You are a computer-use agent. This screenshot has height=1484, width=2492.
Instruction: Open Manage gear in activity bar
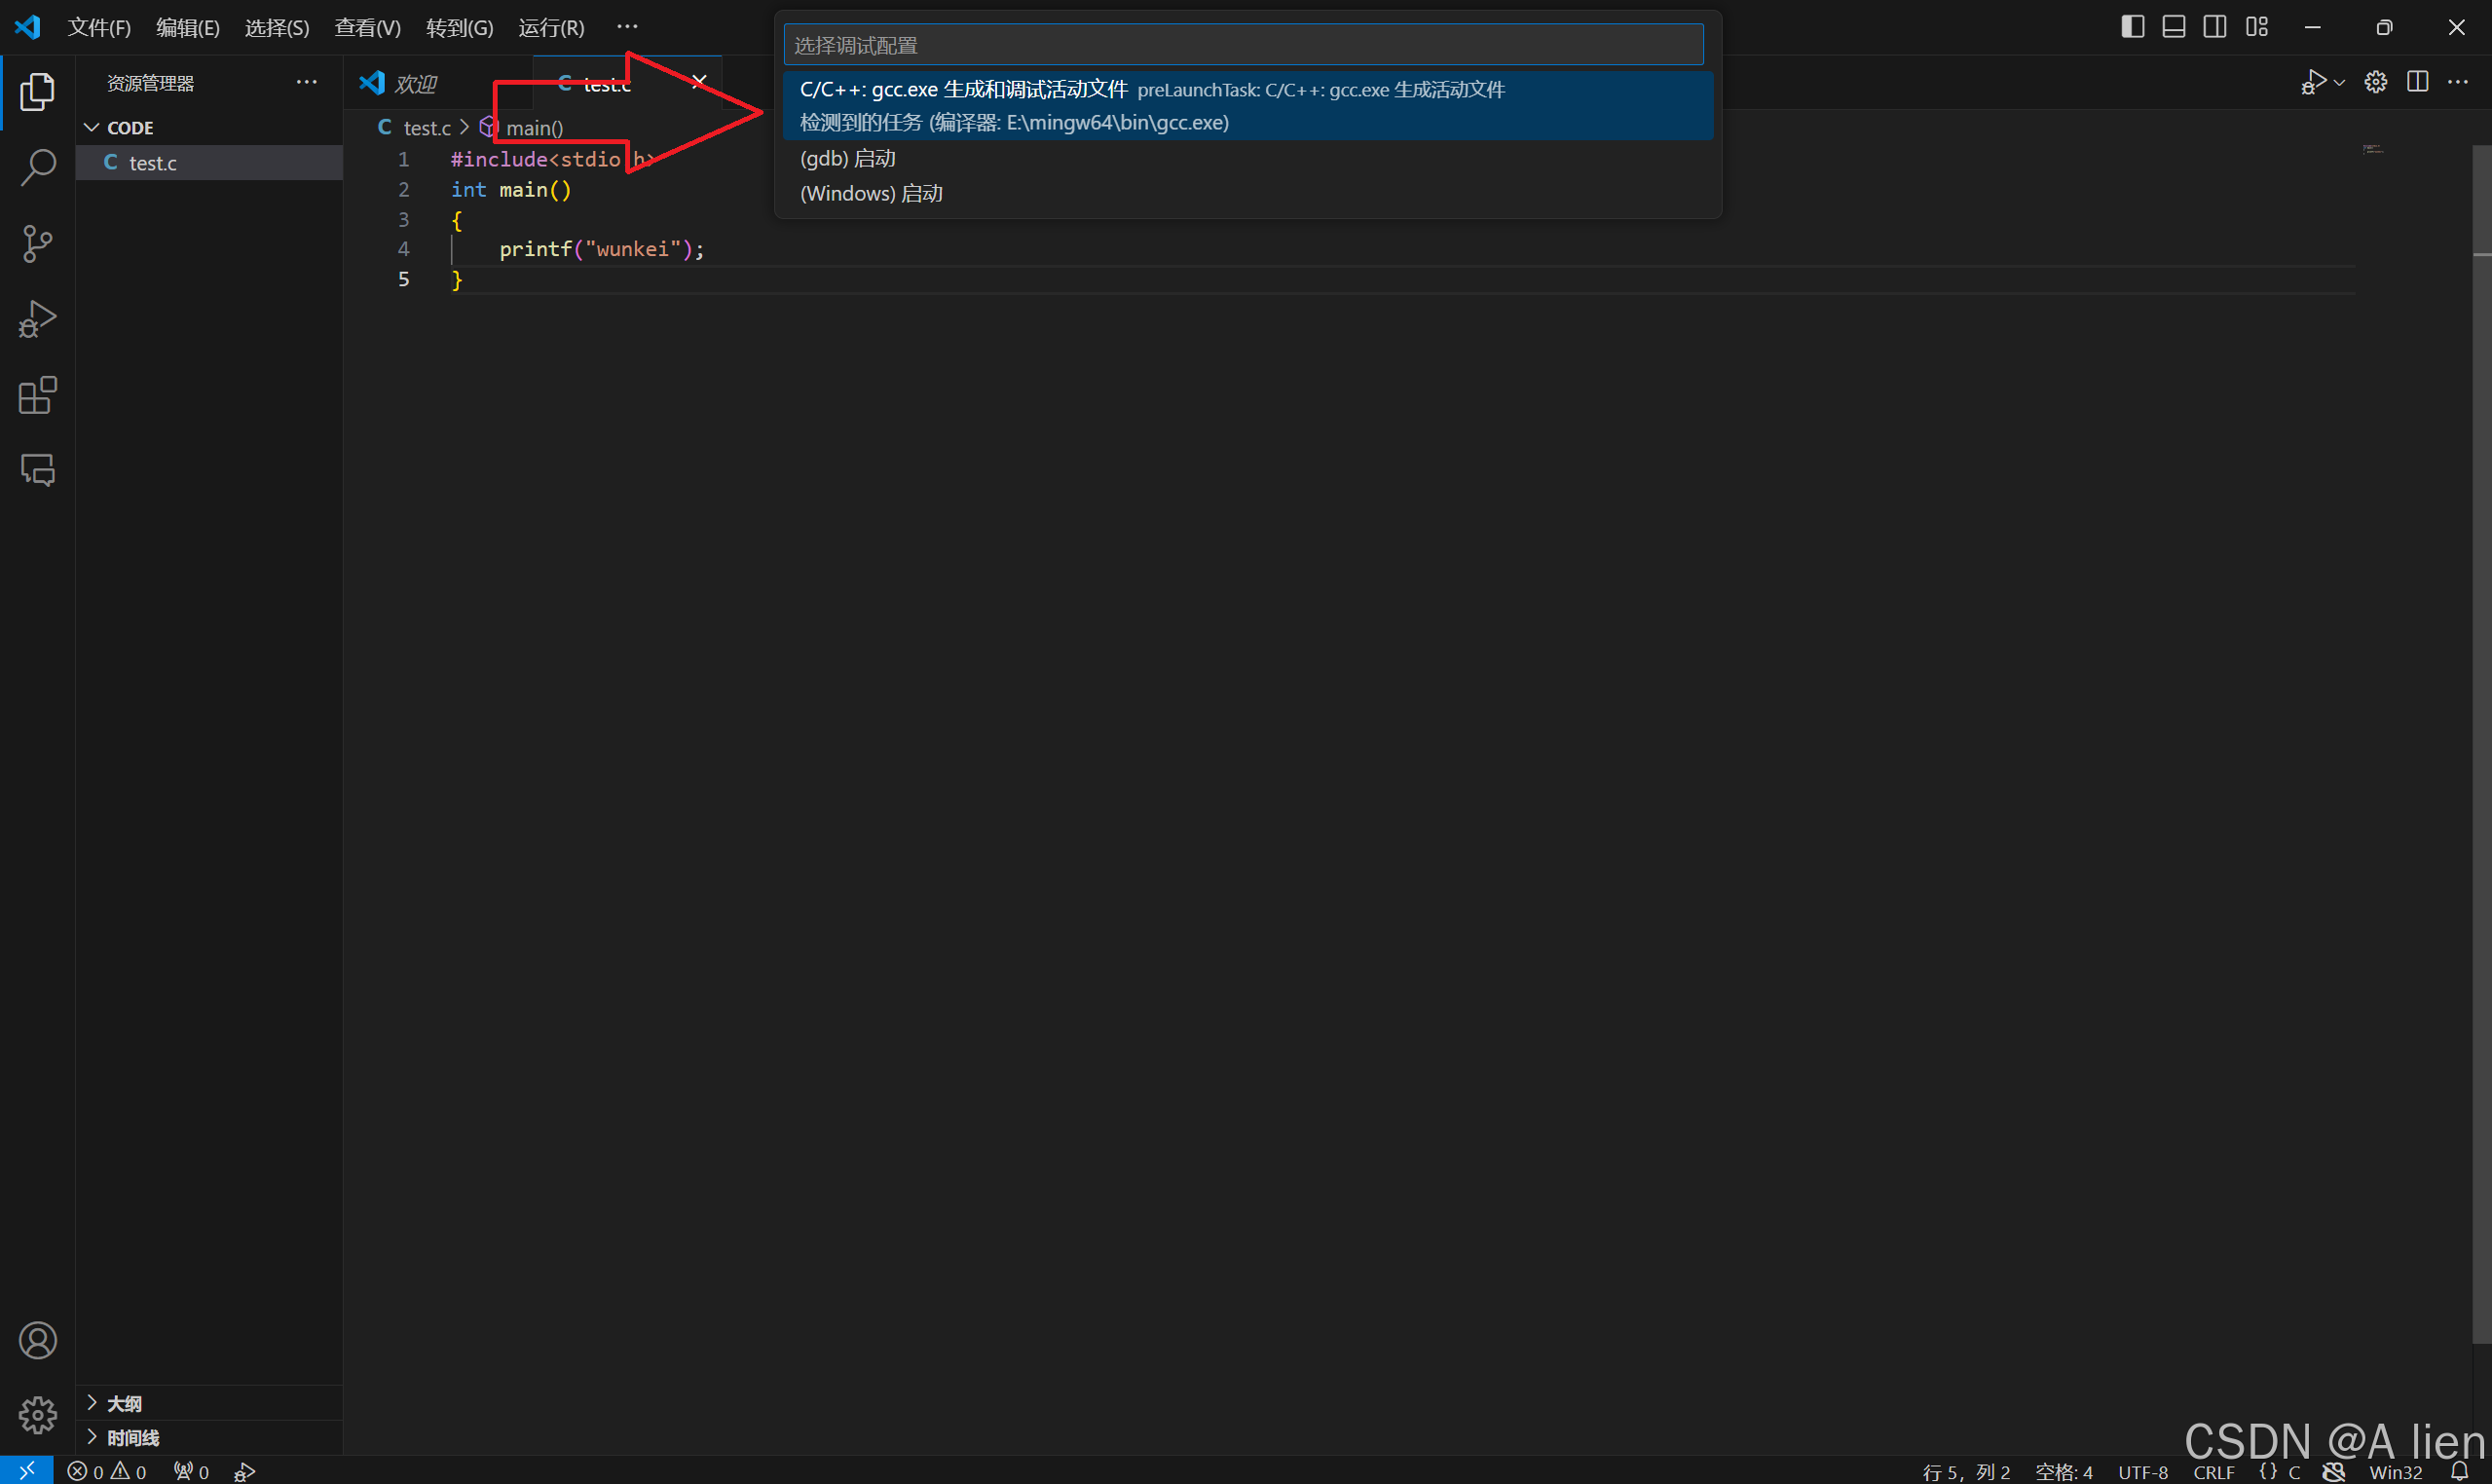coord(37,1414)
